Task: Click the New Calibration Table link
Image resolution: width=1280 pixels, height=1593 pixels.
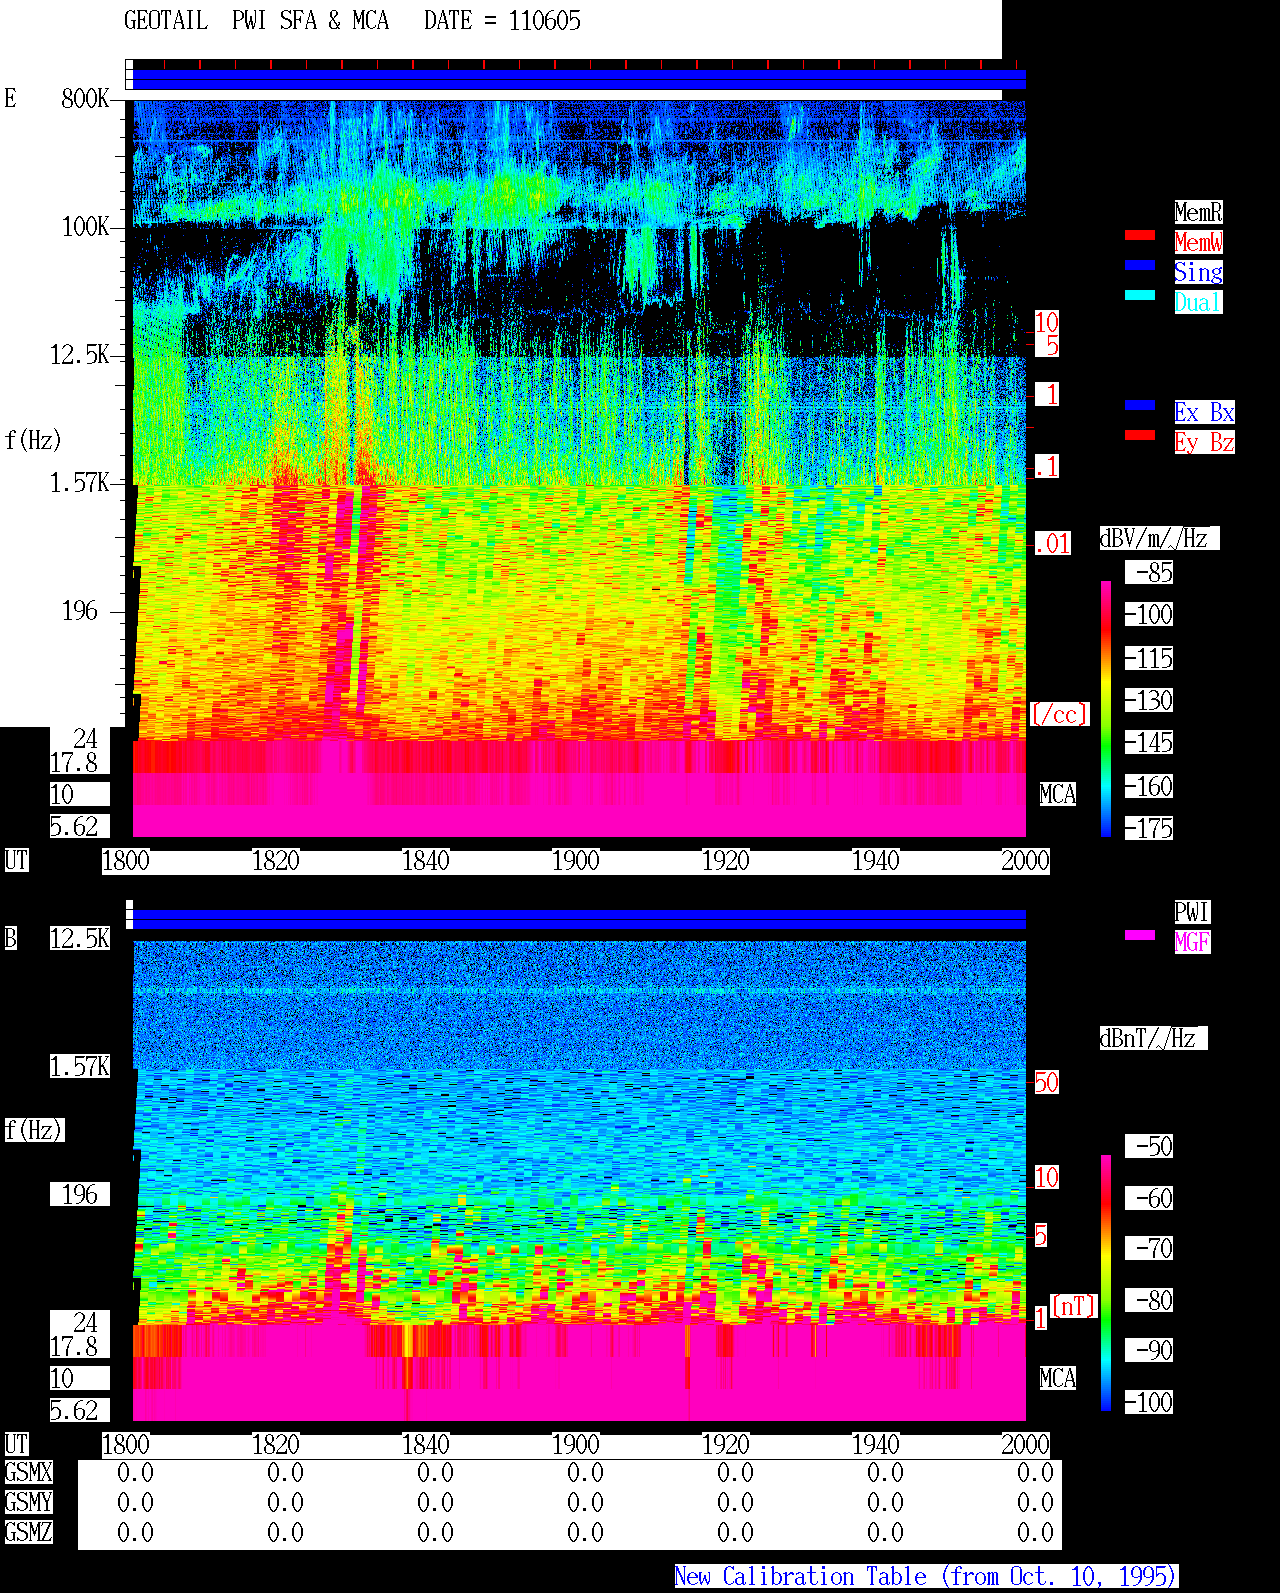Action: 926,1576
